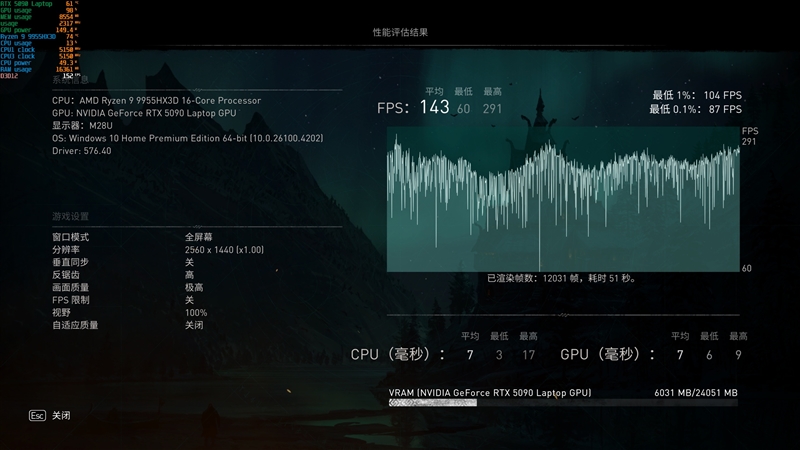Select the 性能评估结果 title heading
This screenshot has height=450, width=800.
point(400,32)
